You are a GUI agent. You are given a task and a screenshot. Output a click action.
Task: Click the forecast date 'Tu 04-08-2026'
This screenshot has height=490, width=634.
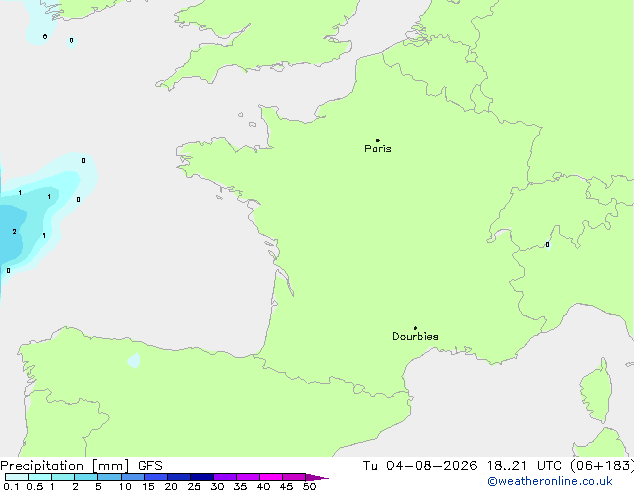point(420,466)
